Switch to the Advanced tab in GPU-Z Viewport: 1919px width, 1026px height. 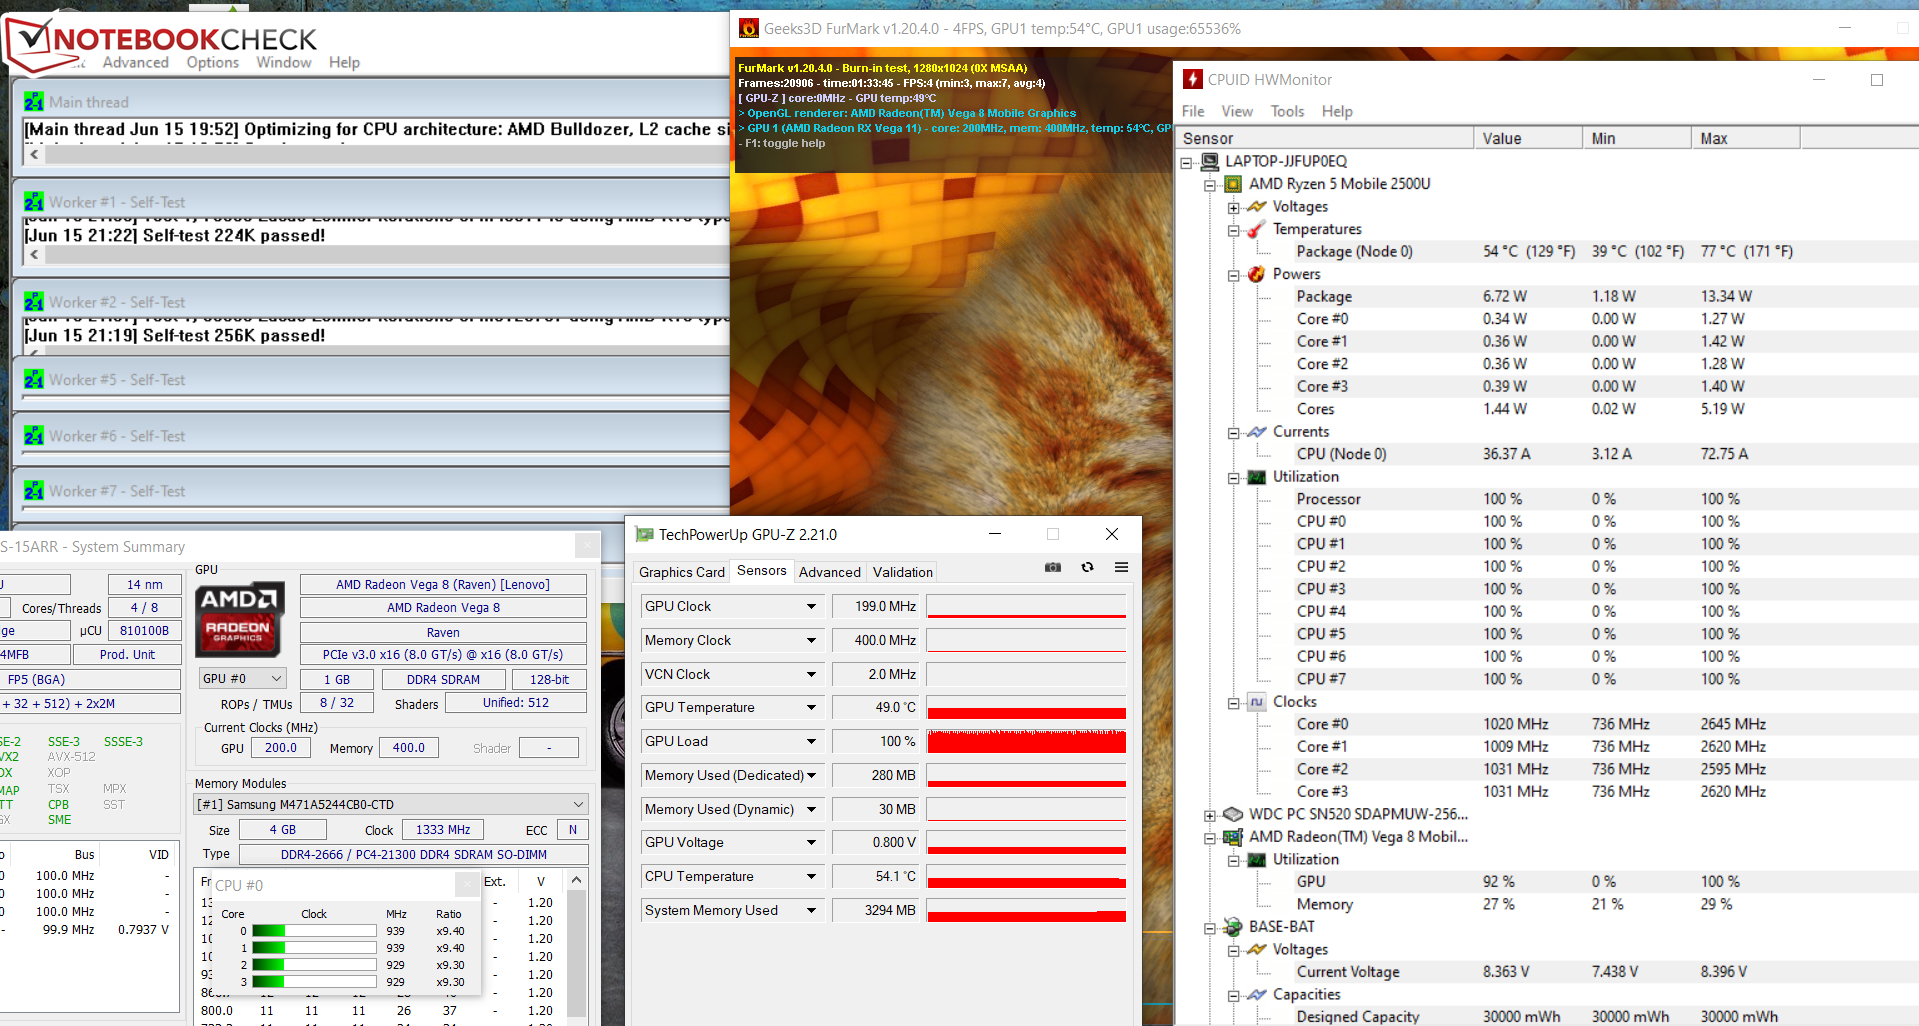coord(830,572)
